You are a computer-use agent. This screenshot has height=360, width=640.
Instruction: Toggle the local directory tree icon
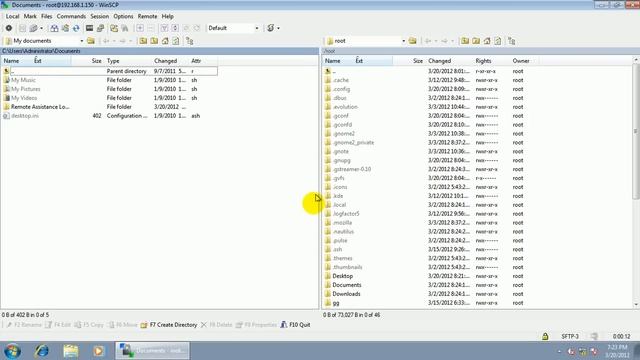click(189, 41)
